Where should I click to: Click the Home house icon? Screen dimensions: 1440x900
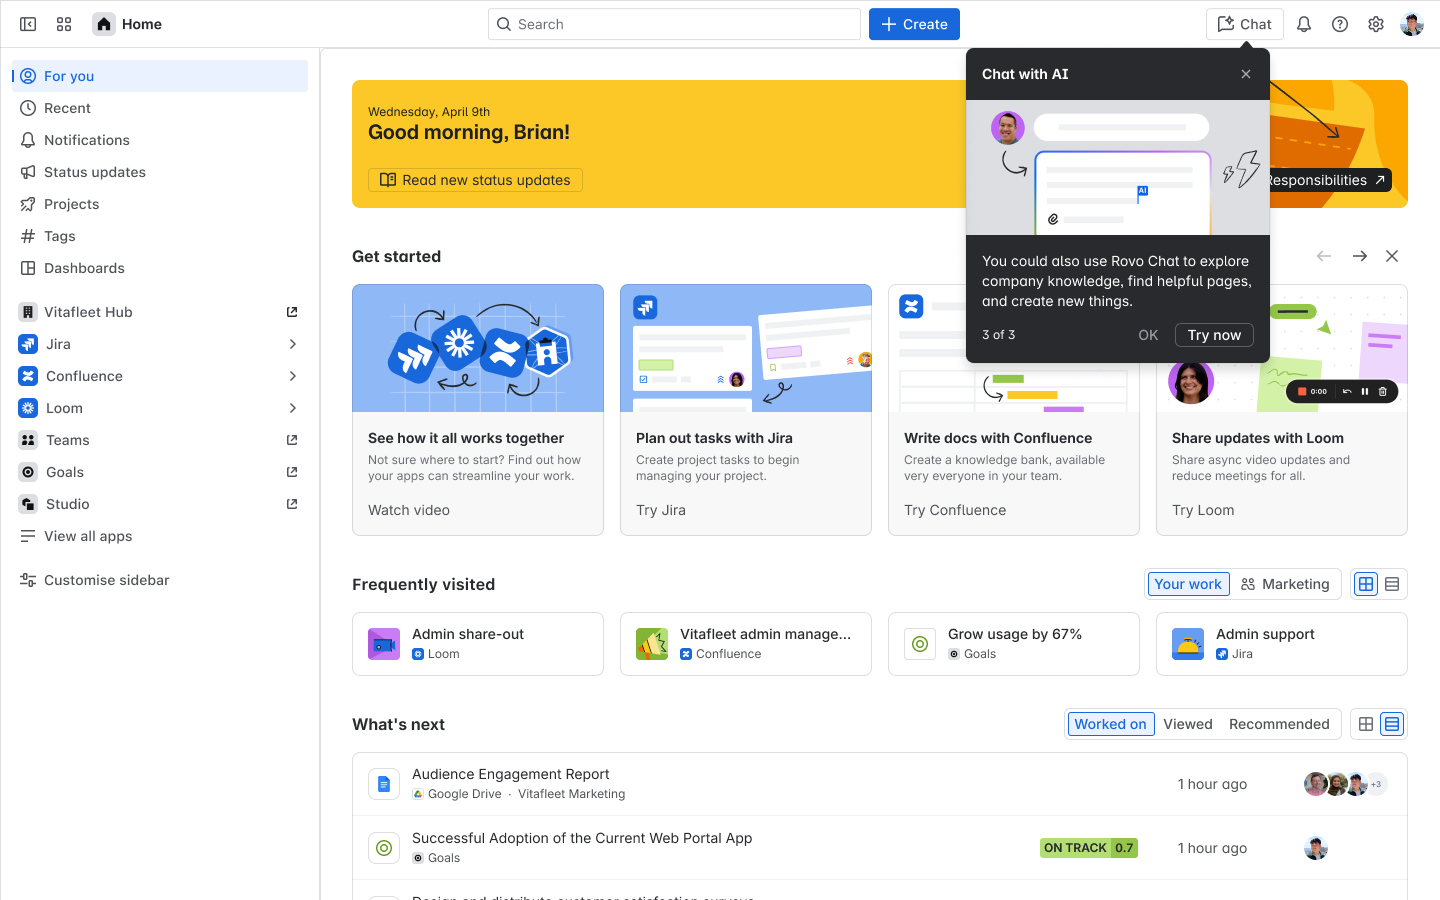pyautogui.click(x=104, y=24)
